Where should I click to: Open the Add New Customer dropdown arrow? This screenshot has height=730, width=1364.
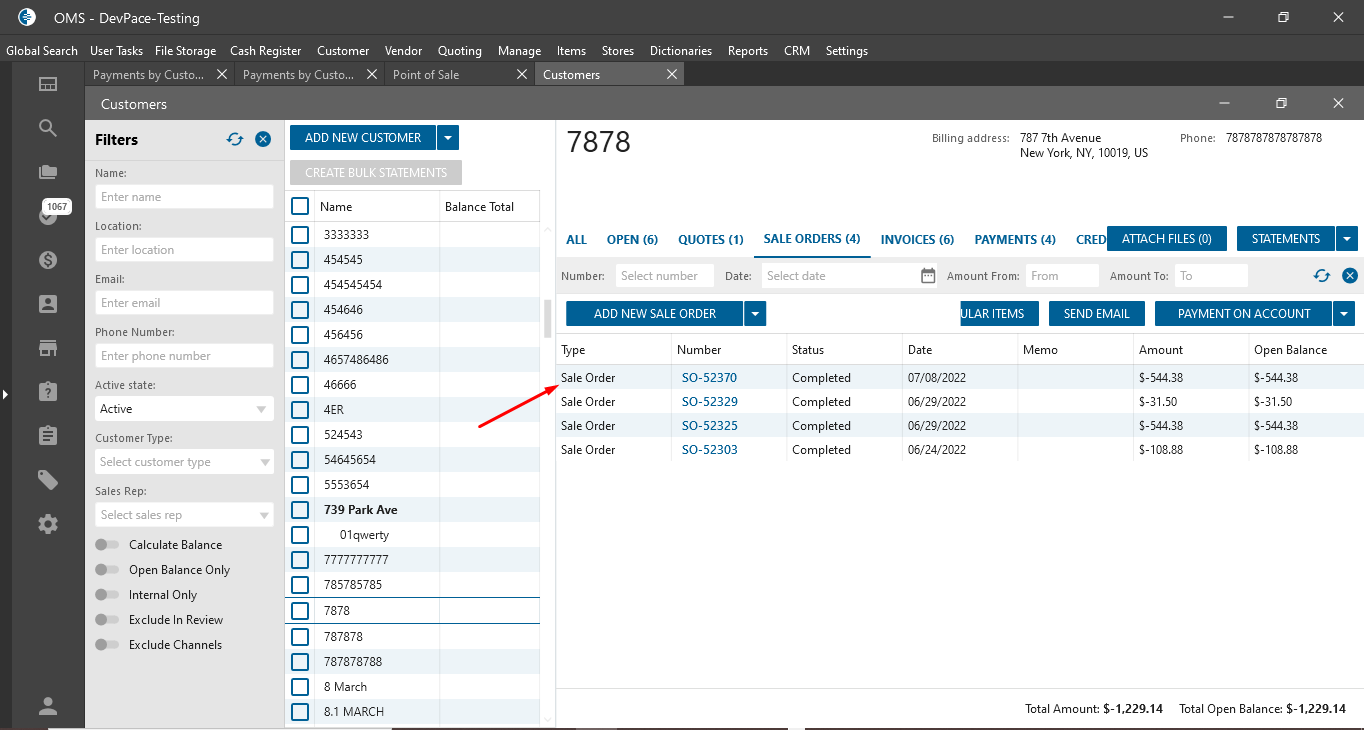click(x=448, y=138)
